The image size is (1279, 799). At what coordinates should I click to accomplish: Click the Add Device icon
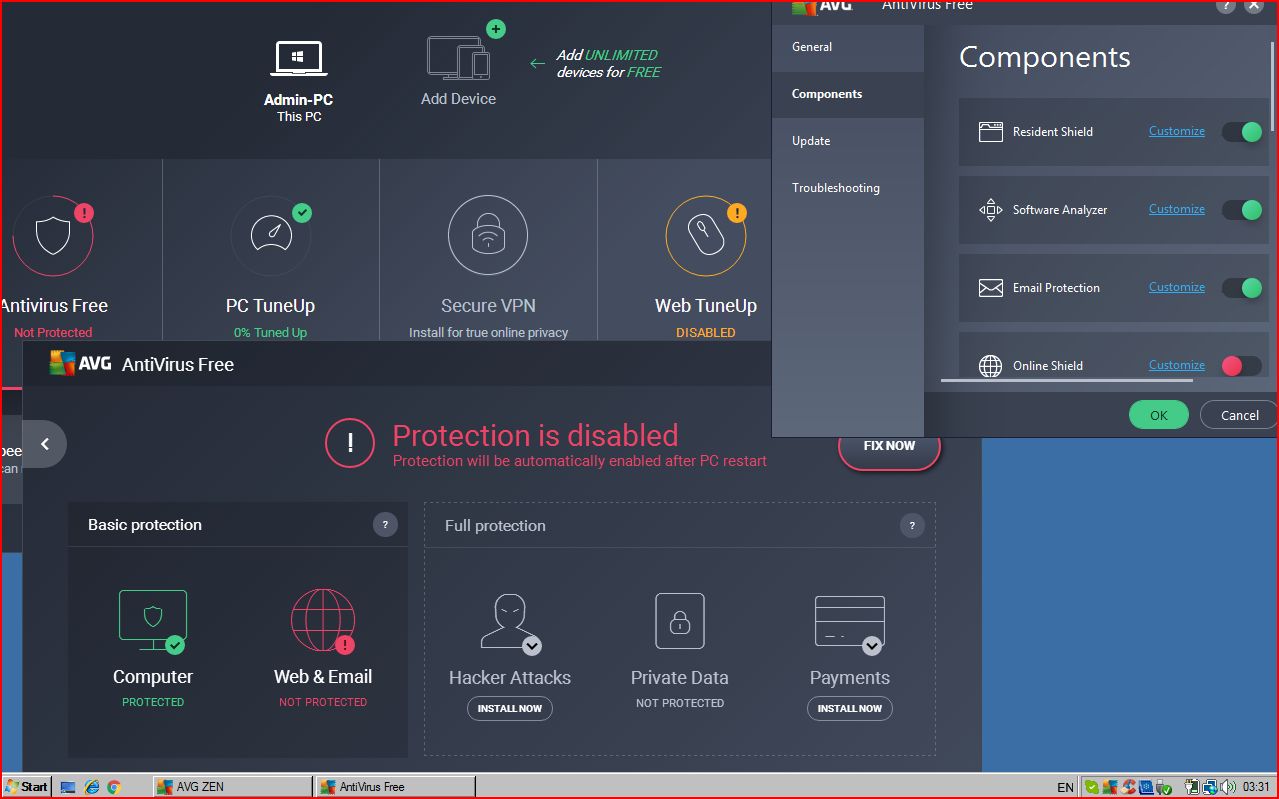(x=458, y=58)
